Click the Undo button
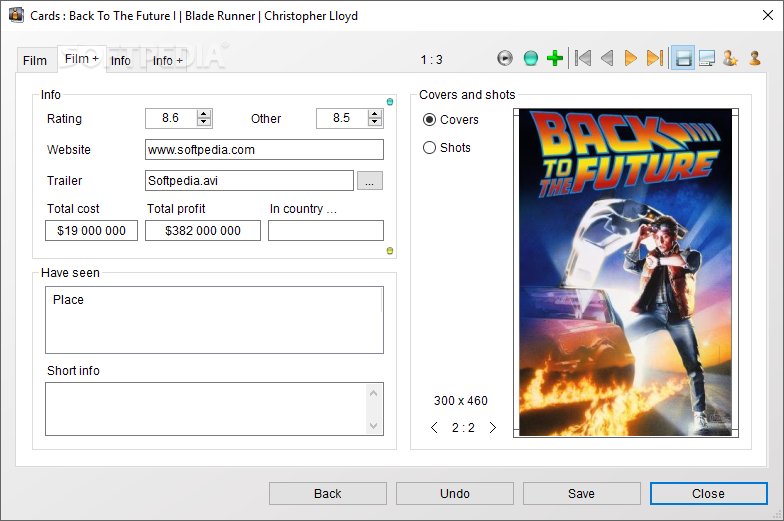This screenshot has height=521, width=784. pyautogui.click(x=454, y=494)
